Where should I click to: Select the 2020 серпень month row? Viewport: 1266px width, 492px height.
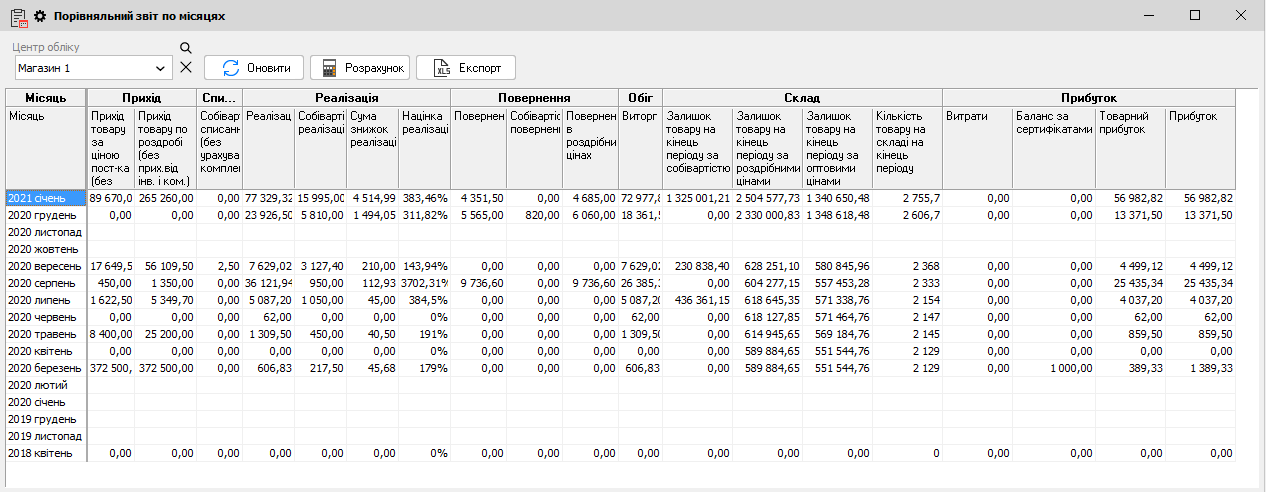[44, 284]
